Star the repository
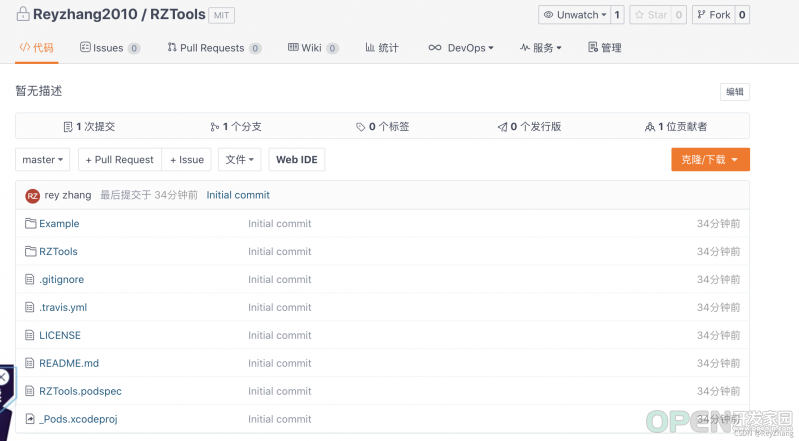The image size is (799, 441). tap(651, 15)
